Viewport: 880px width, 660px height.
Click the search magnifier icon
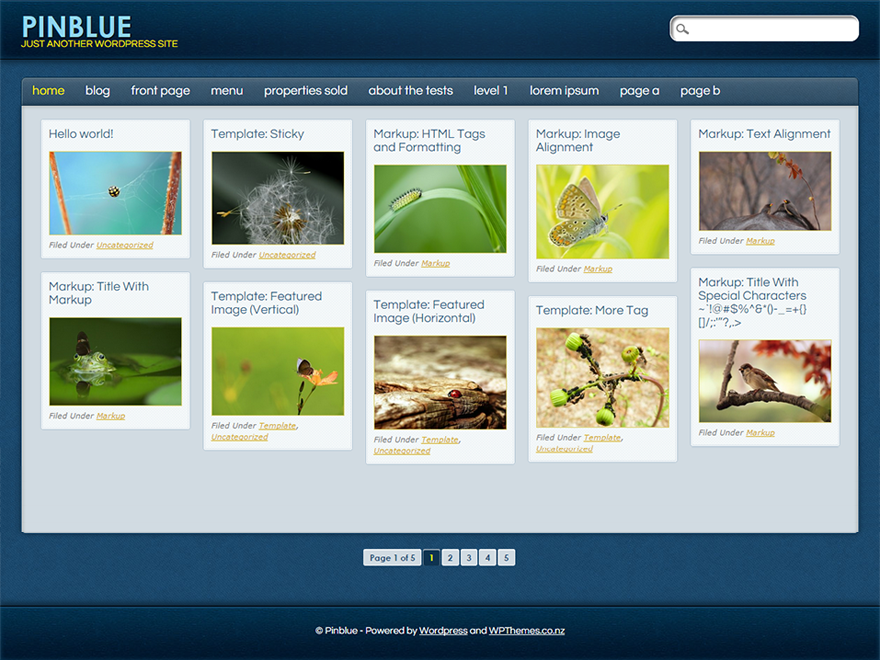tap(683, 29)
